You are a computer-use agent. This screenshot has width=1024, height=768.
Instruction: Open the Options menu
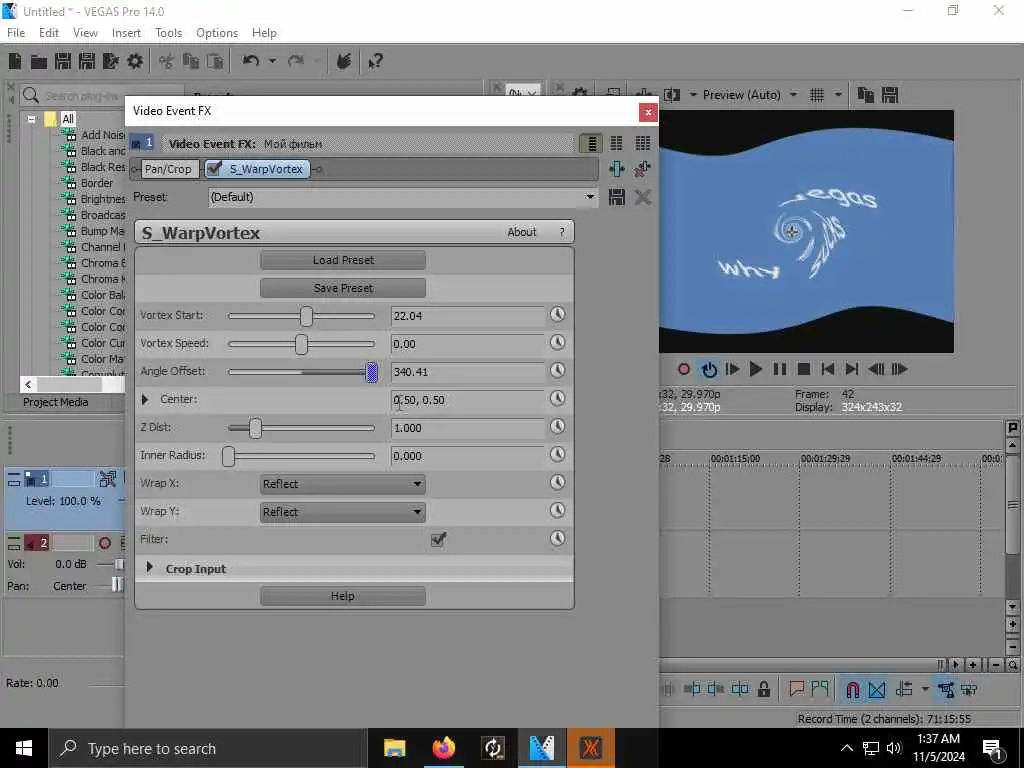[x=217, y=33]
